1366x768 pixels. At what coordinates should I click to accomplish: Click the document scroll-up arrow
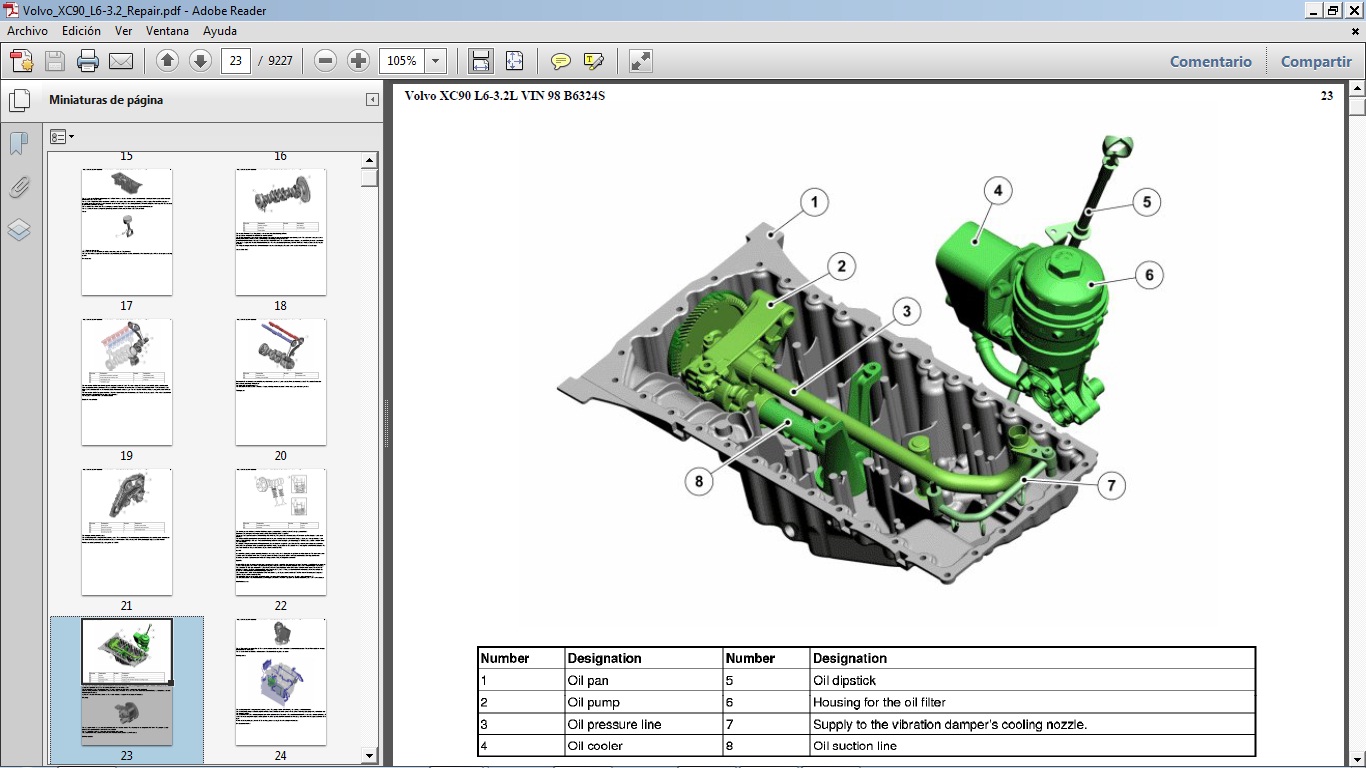point(1357,90)
